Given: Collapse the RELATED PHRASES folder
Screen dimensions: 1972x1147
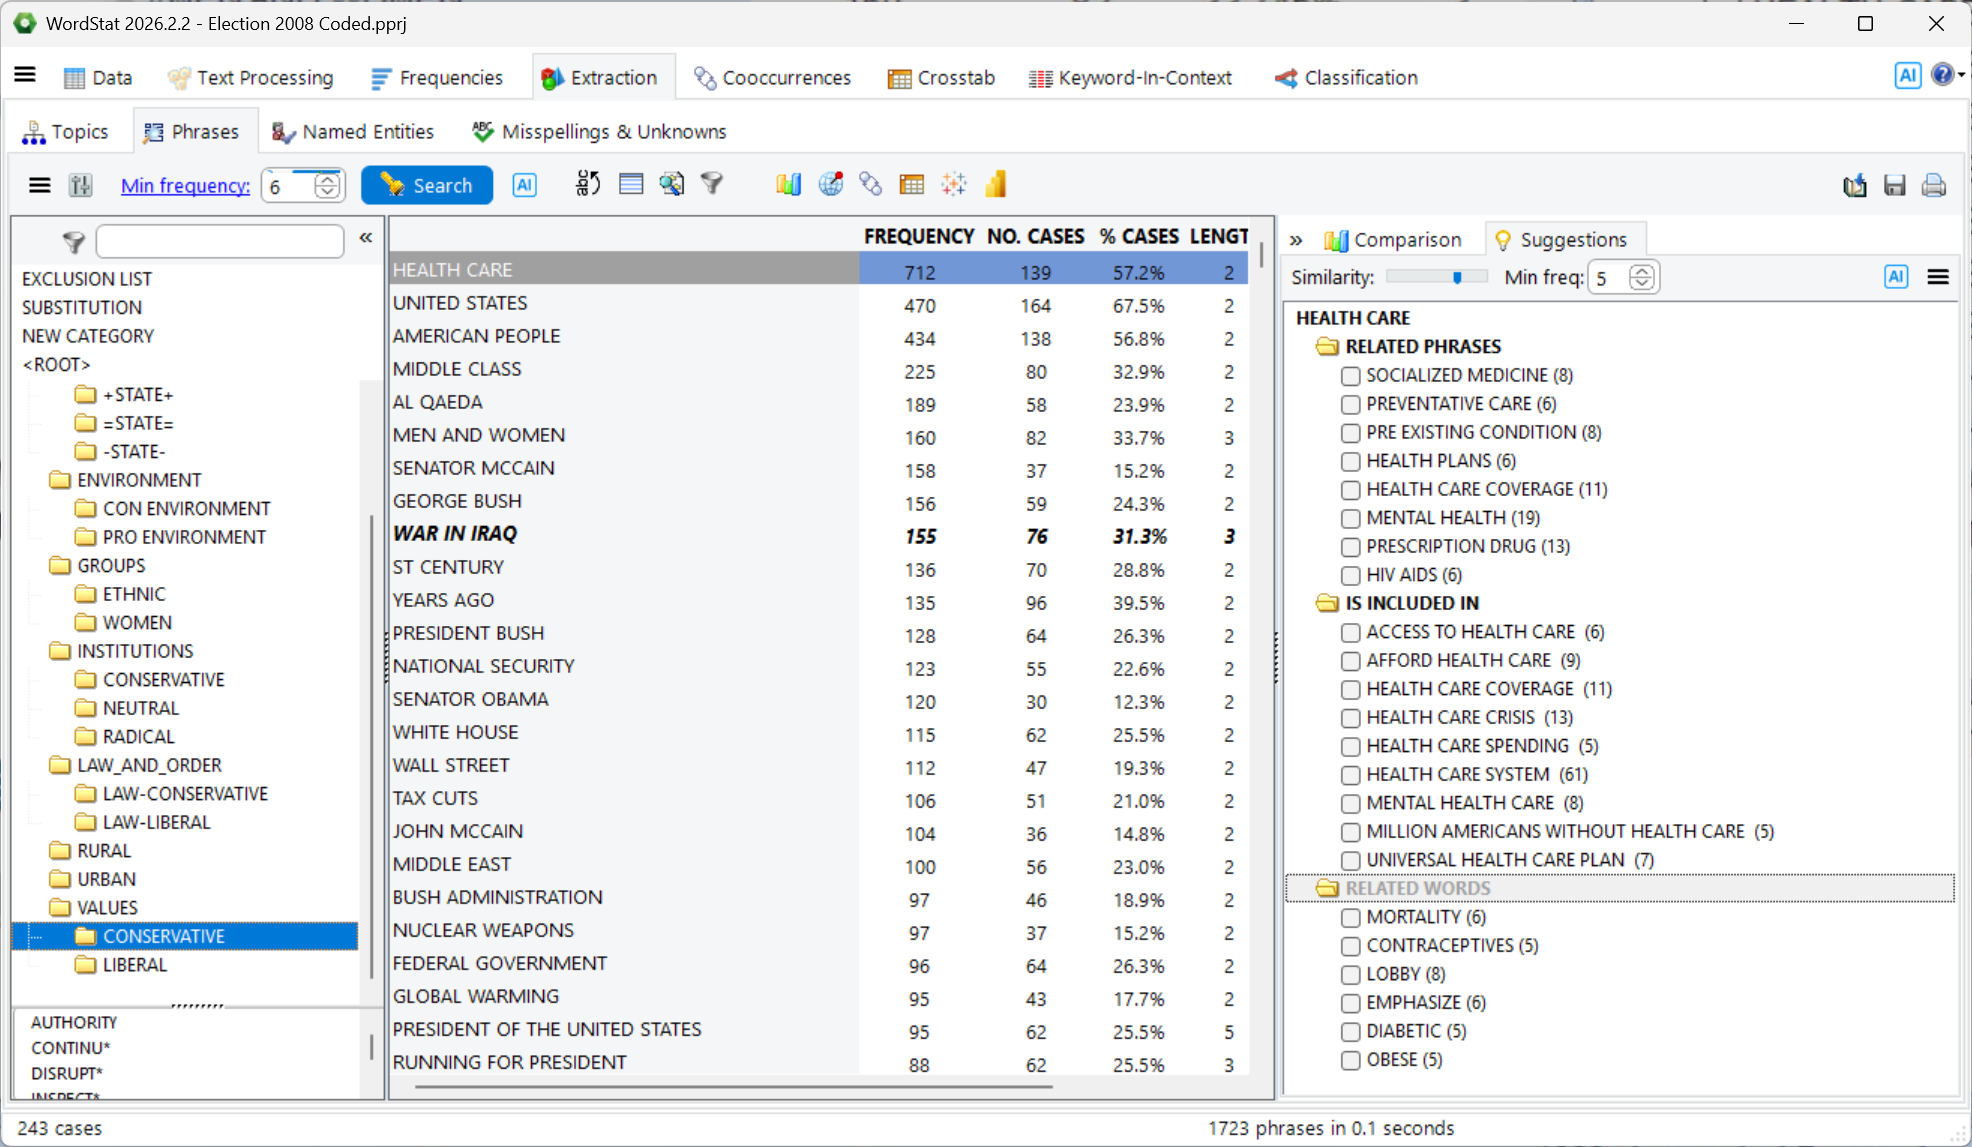Looking at the screenshot, I should tap(1328, 347).
